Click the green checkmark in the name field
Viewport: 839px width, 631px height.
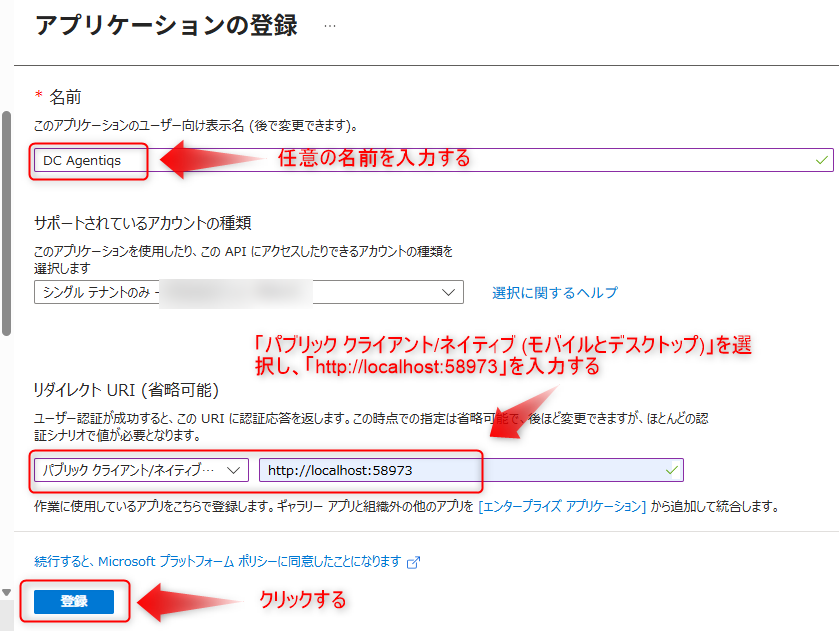821,160
